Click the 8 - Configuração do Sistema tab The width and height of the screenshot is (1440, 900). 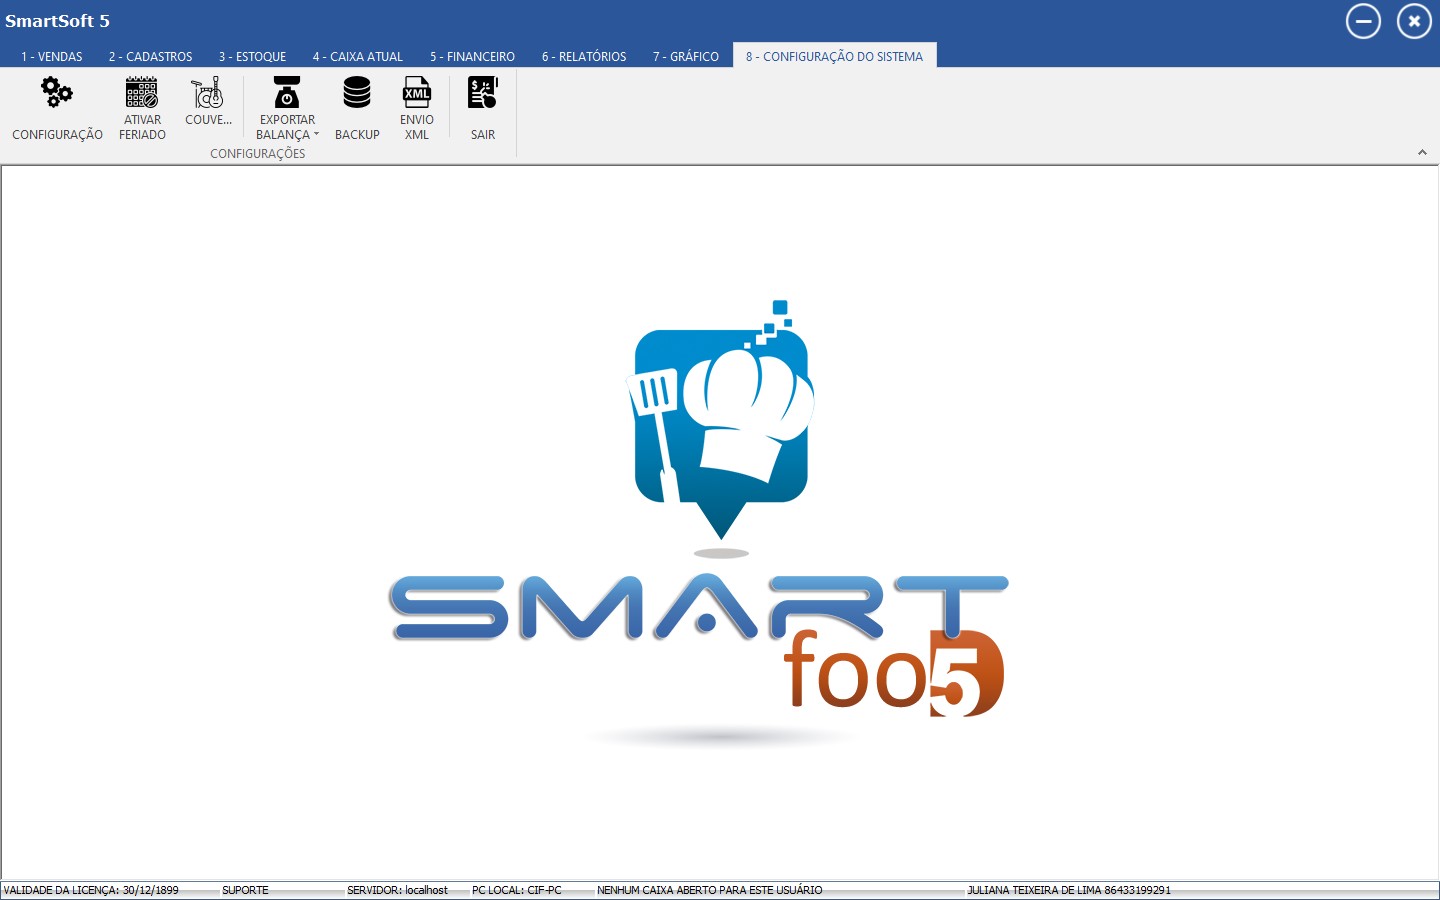(834, 57)
